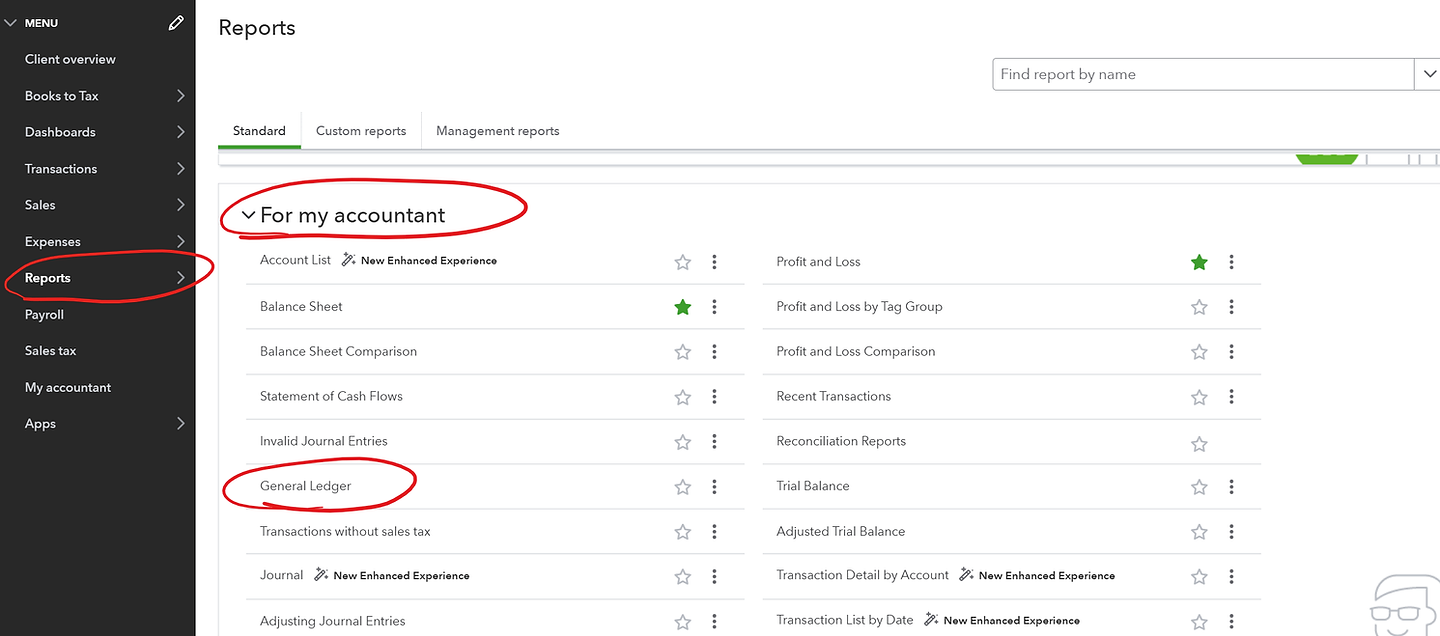Star Profit and Loss by Tag Group
The image size is (1440, 636).
point(1199,307)
